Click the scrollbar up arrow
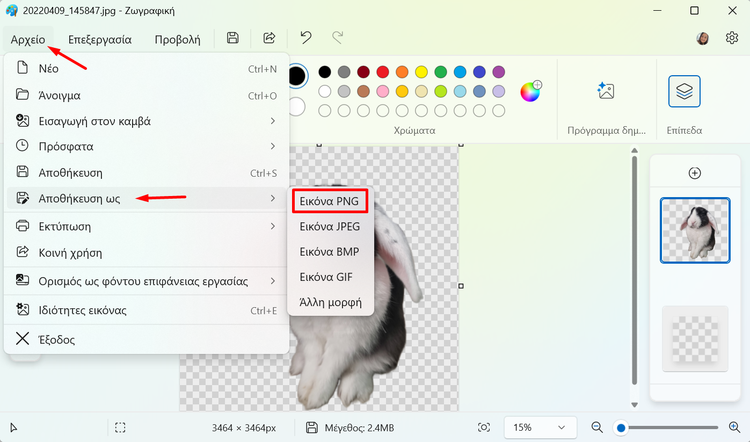 click(635, 150)
